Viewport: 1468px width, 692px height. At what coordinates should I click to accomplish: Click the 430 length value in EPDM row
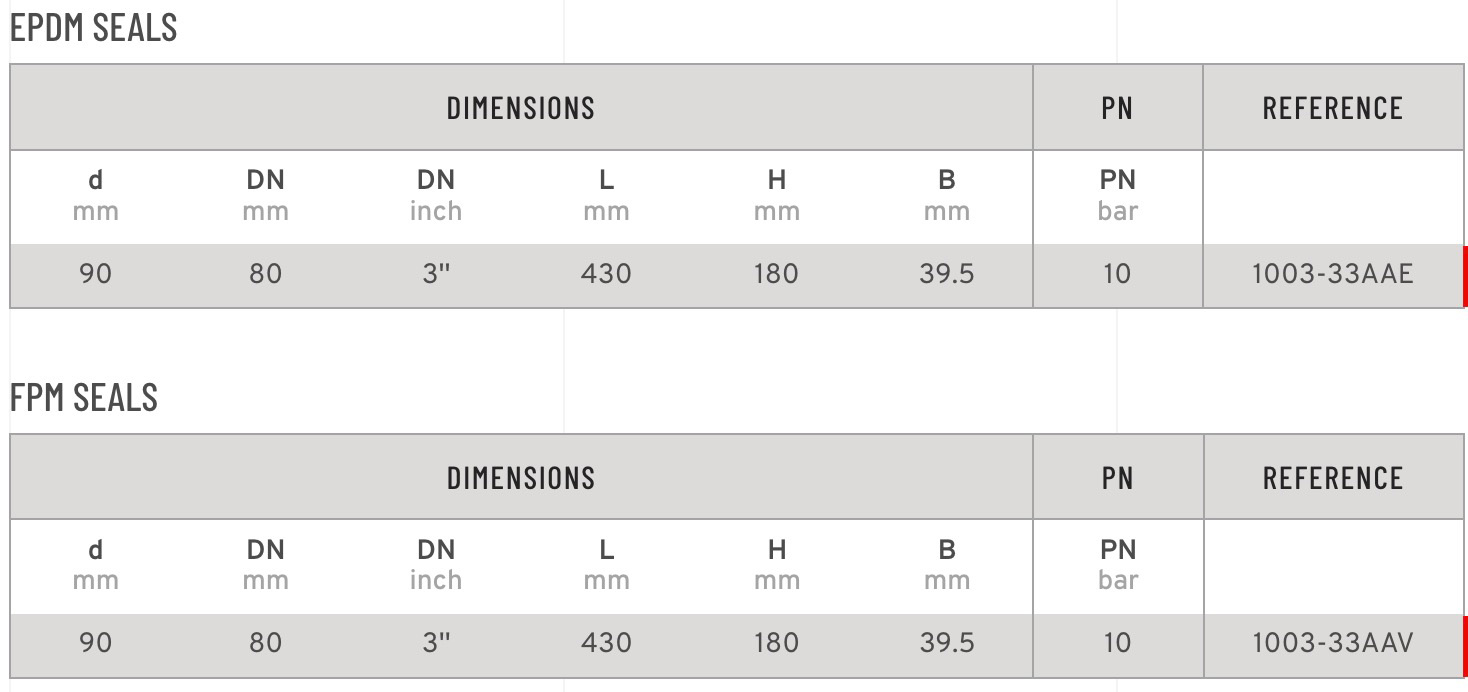tap(606, 274)
